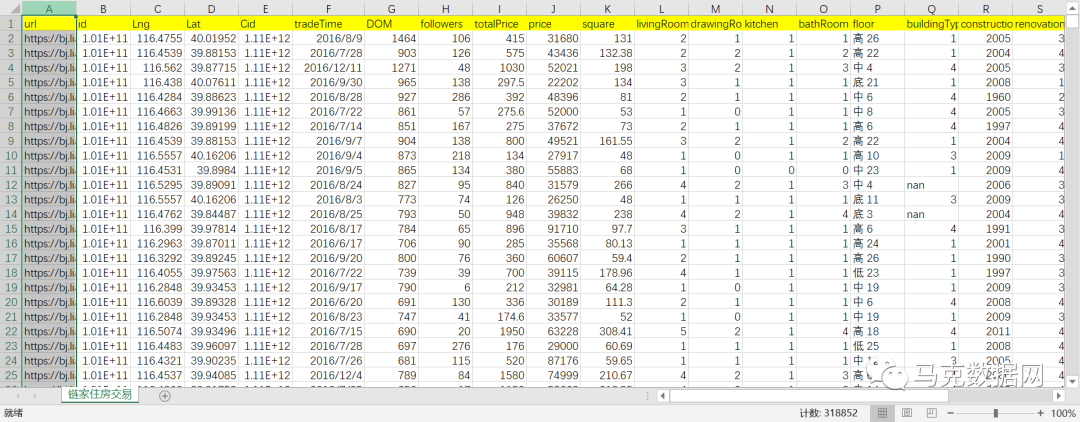Select row 1 header
The image size is (1080, 422).
click(10, 24)
